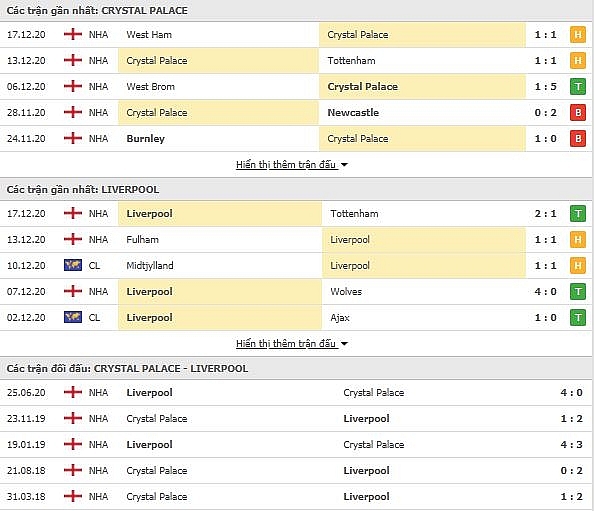Click the red B badge for Newcastle match
The image size is (594, 511).
[578, 113]
